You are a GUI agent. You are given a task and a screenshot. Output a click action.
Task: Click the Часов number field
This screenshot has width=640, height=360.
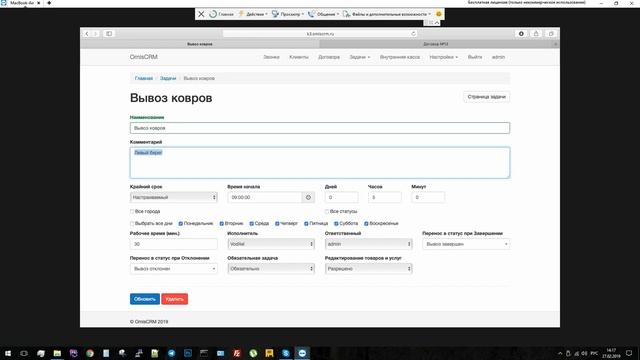[385, 197]
